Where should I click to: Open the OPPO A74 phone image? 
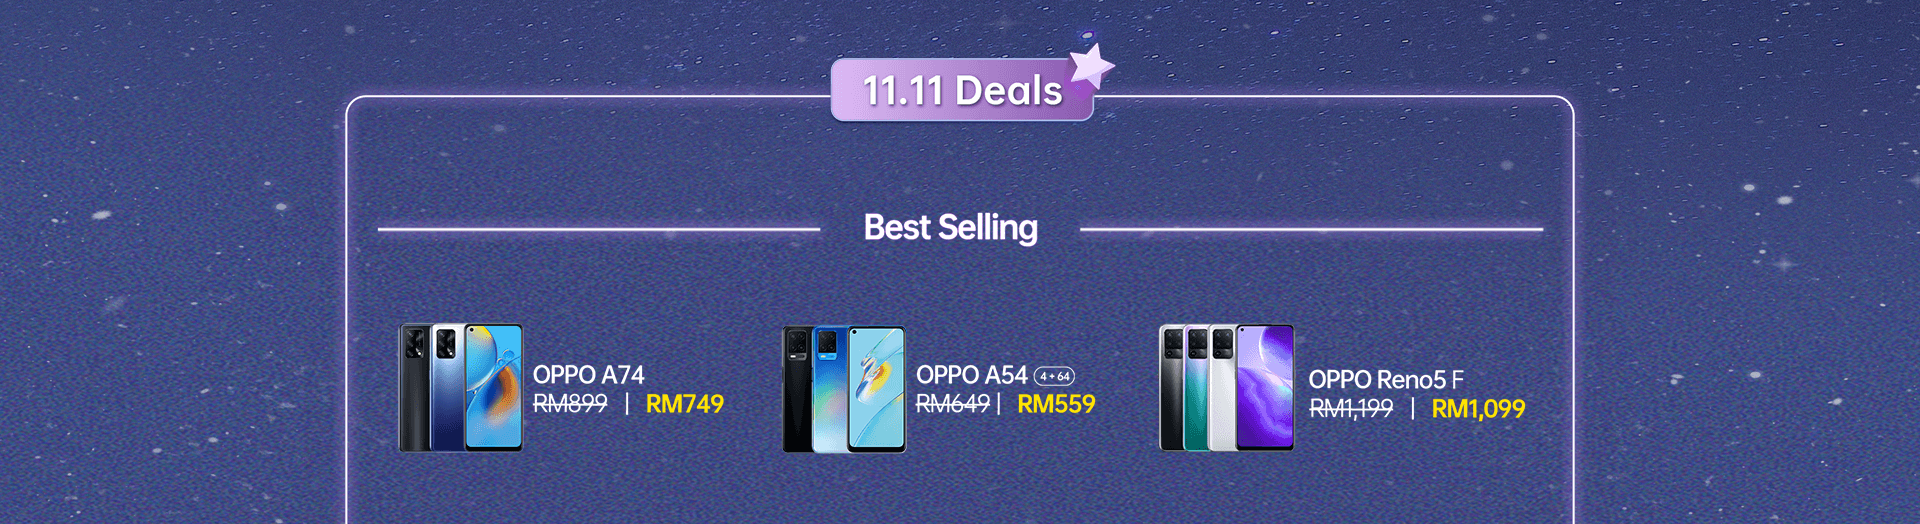click(x=461, y=388)
